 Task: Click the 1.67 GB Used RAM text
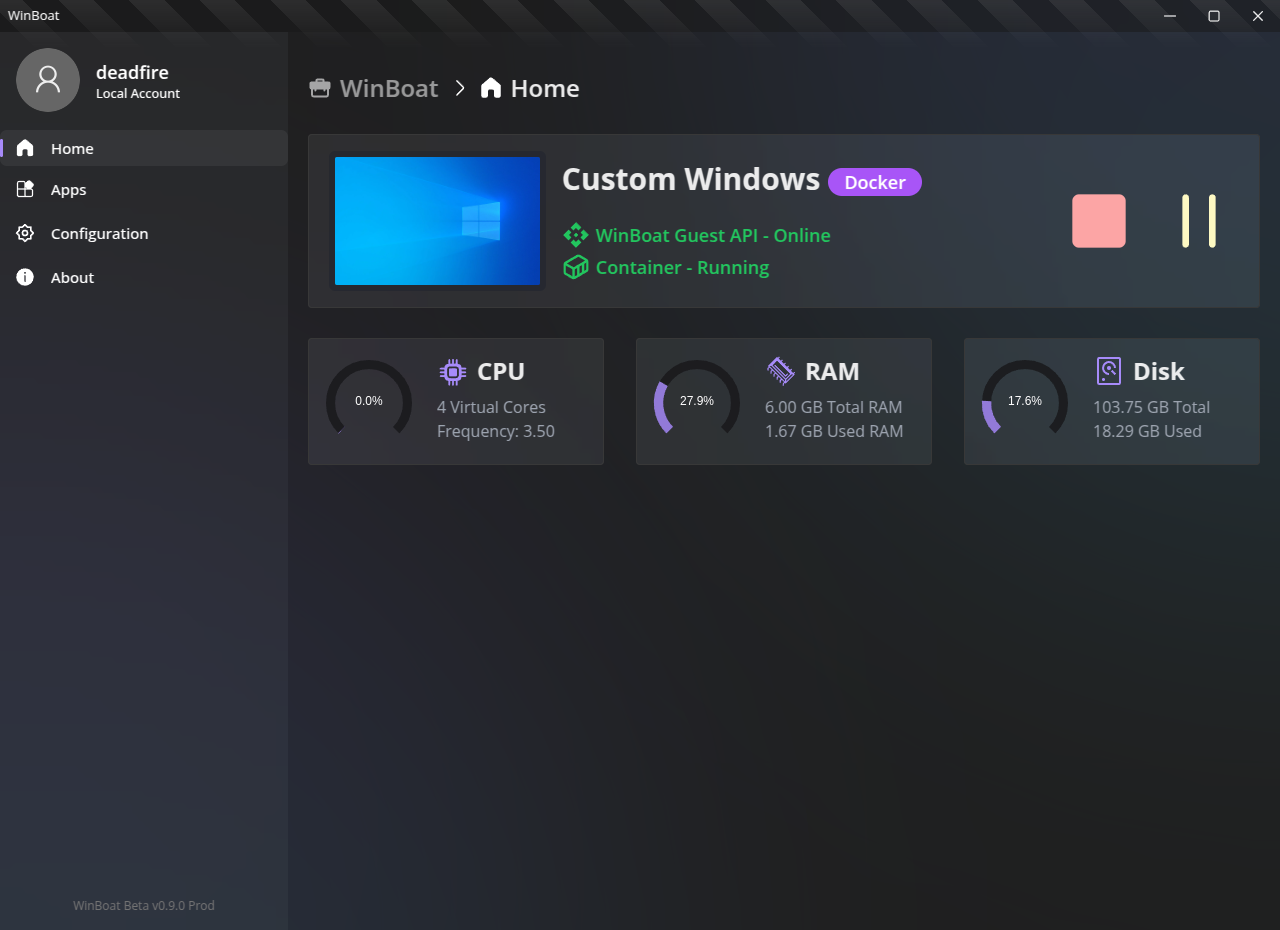(834, 431)
